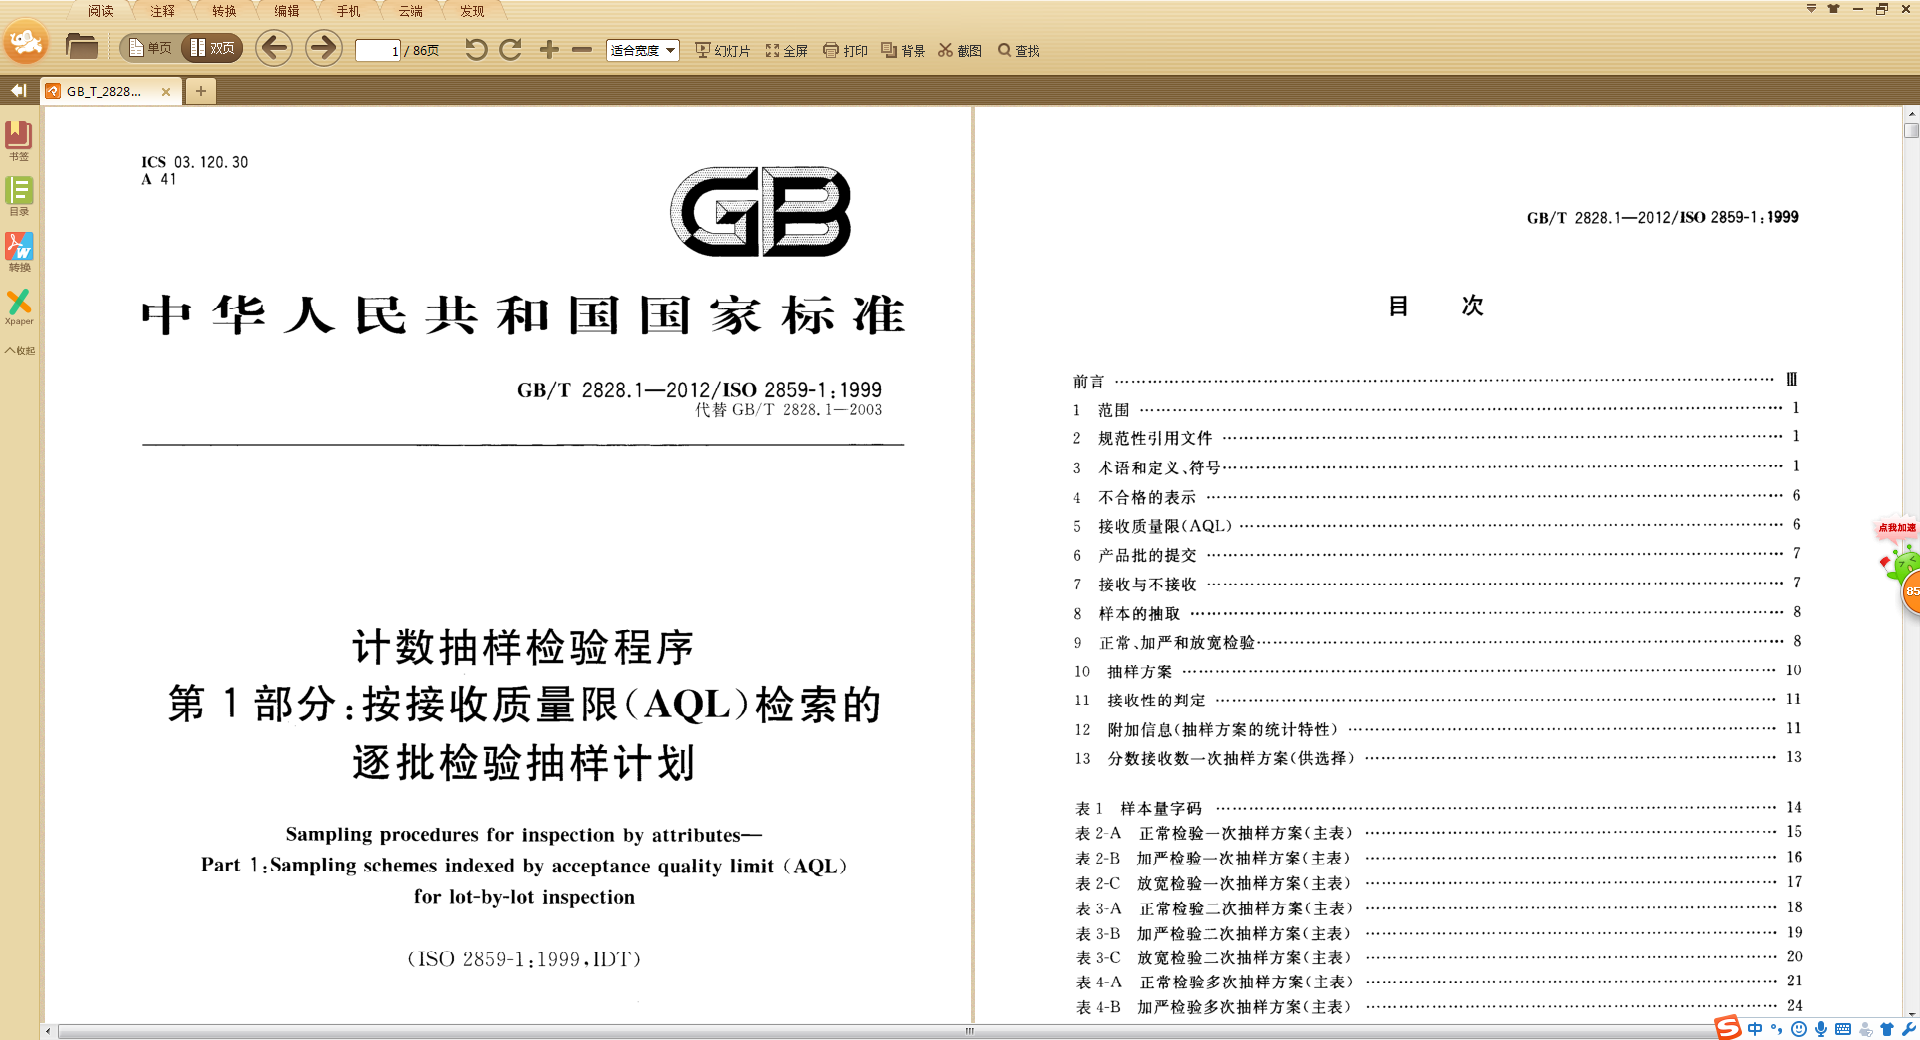The height and width of the screenshot is (1040, 1920).
Task: Click the open file folder icon
Action: [x=81, y=47]
